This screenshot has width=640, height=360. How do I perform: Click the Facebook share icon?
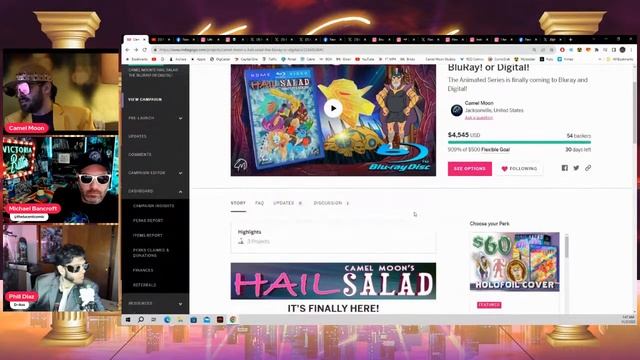pos(564,168)
